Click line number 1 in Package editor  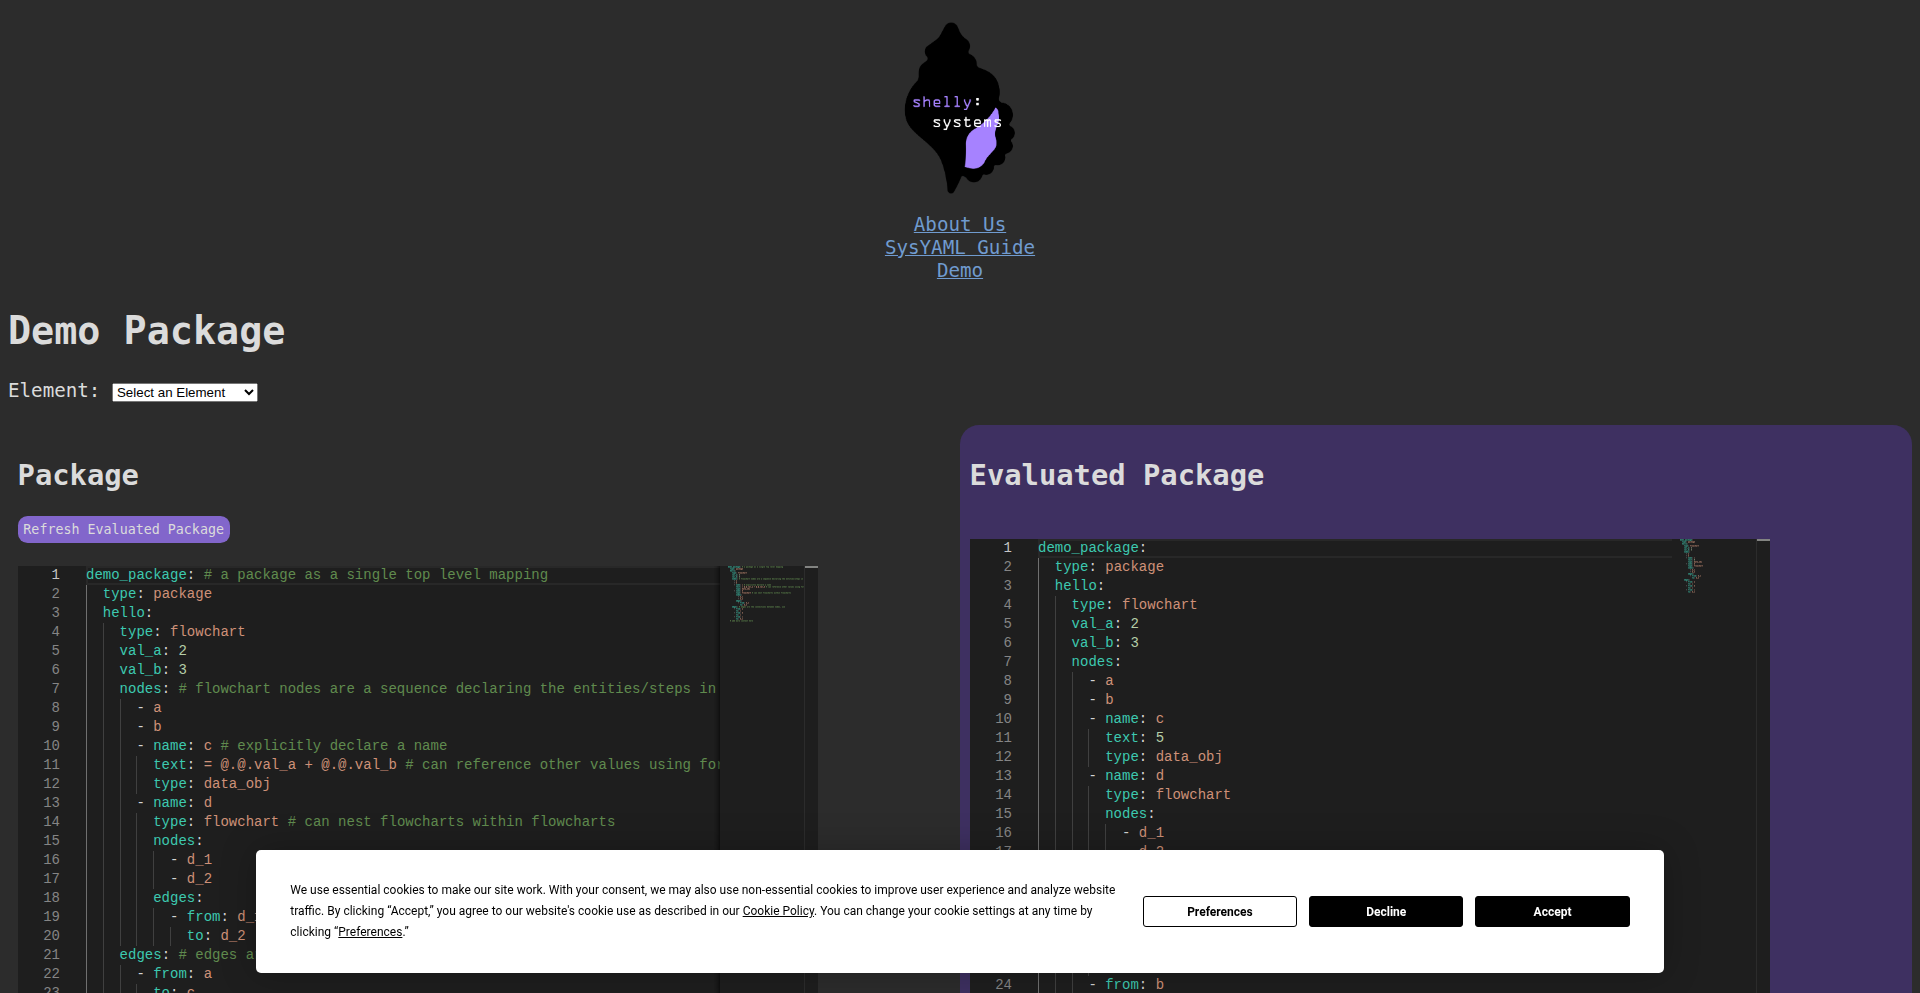coord(56,575)
